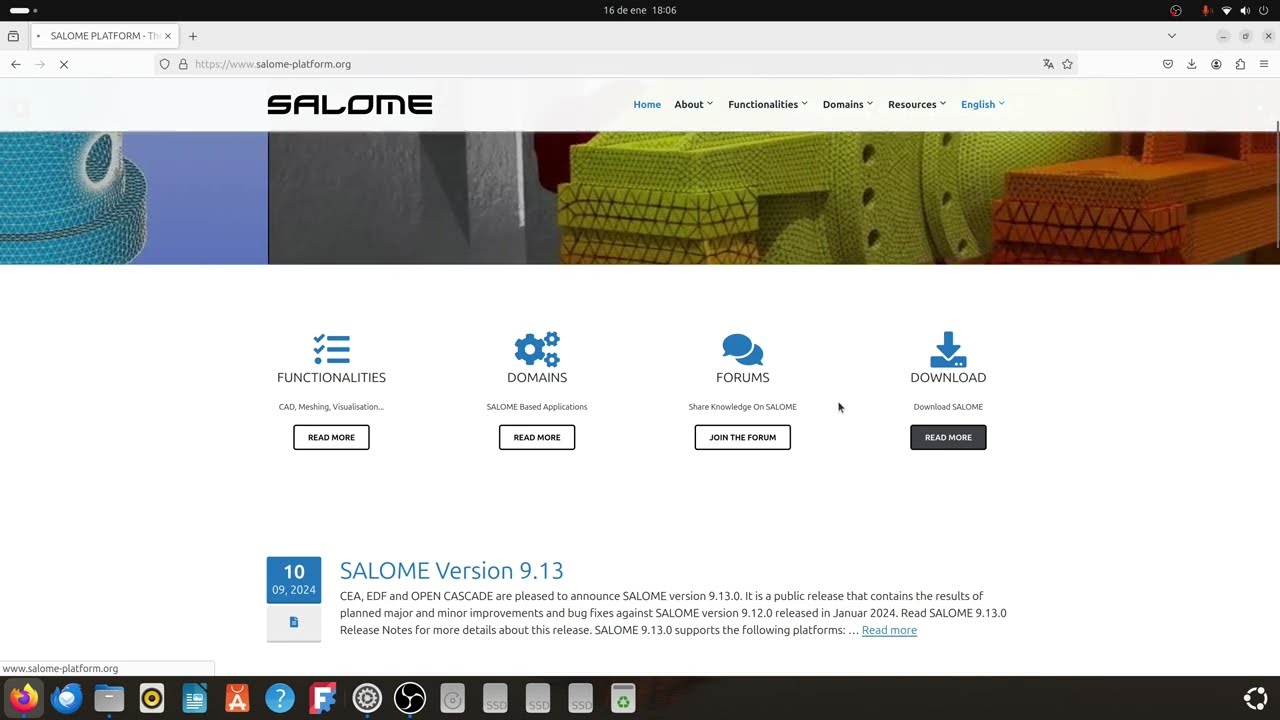Open the English language dropdown
The width and height of the screenshot is (1280, 720).
pyautogui.click(x=983, y=104)
